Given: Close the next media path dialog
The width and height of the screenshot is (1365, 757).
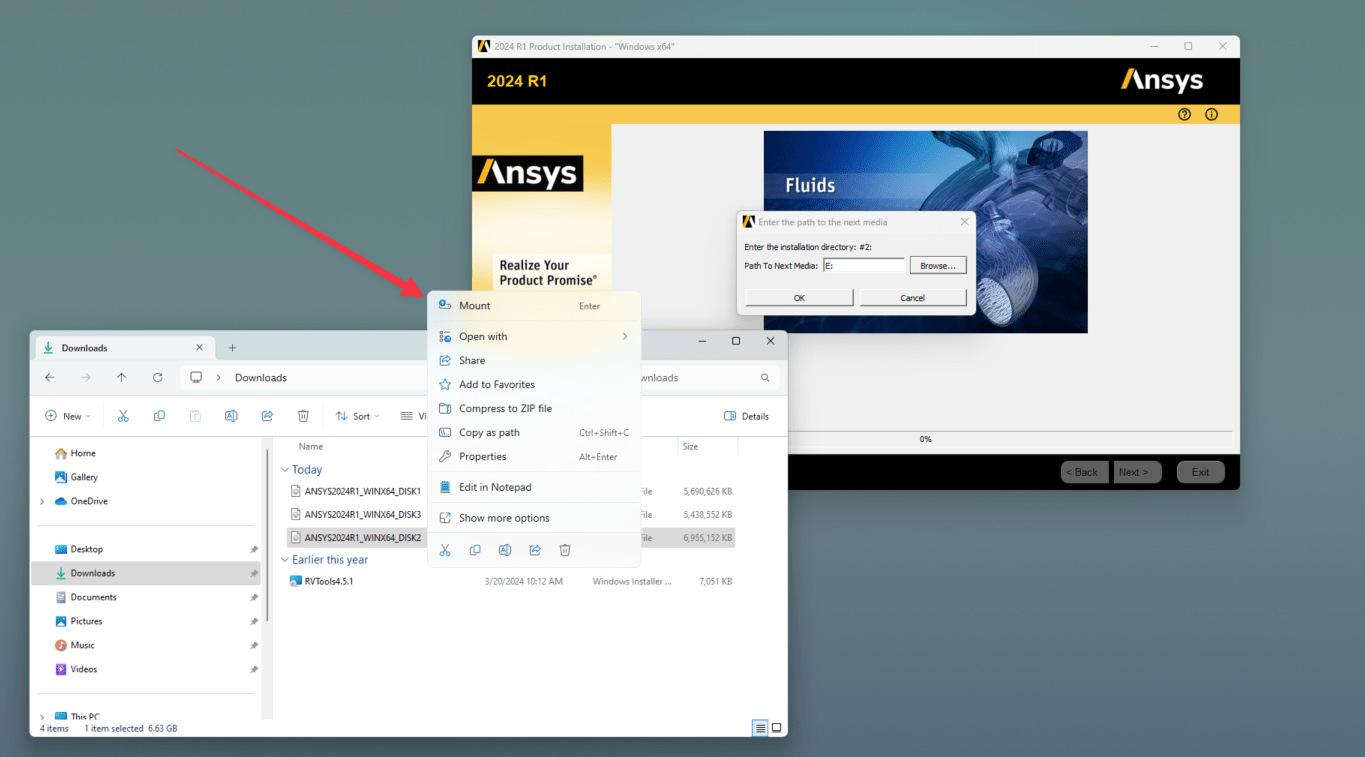Looking at the screenshot, I should tap(964, 222).
